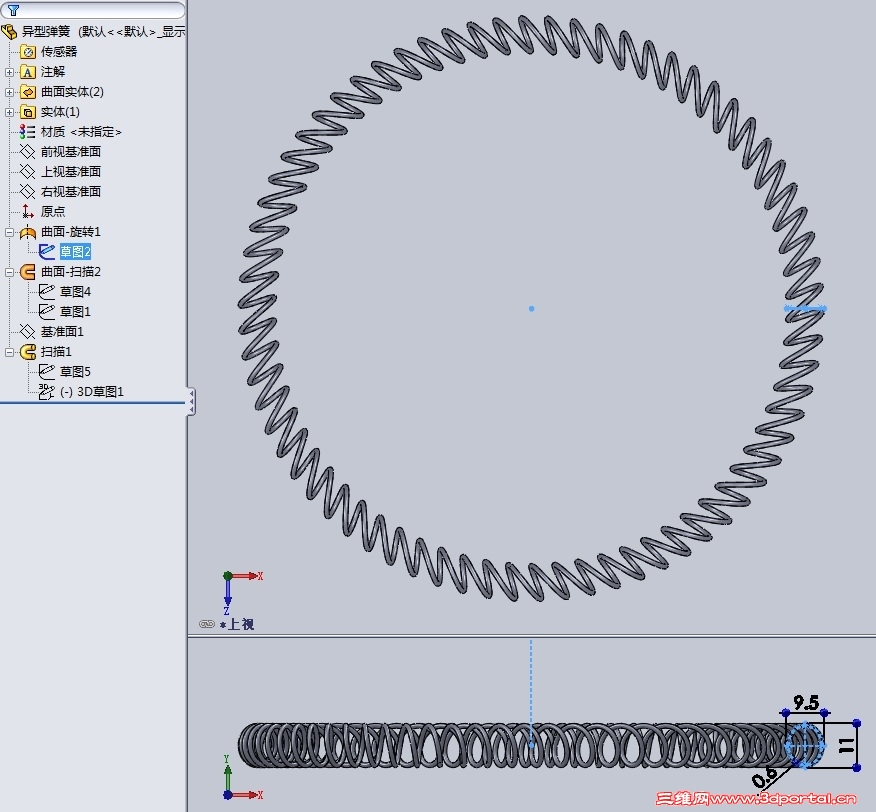
Task: Click the 实体(1) solid bodies folder icon
Action: [28, 112]
